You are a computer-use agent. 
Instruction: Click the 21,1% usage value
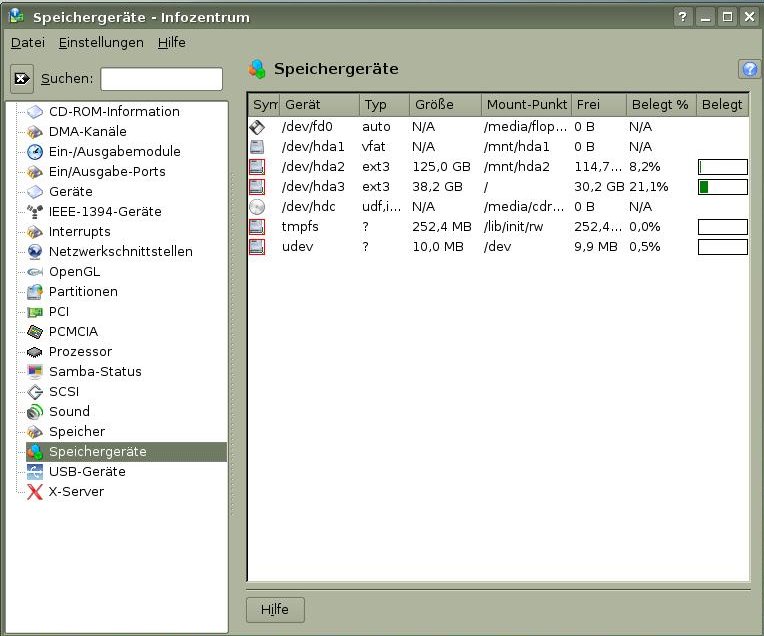tap(649, 187)
